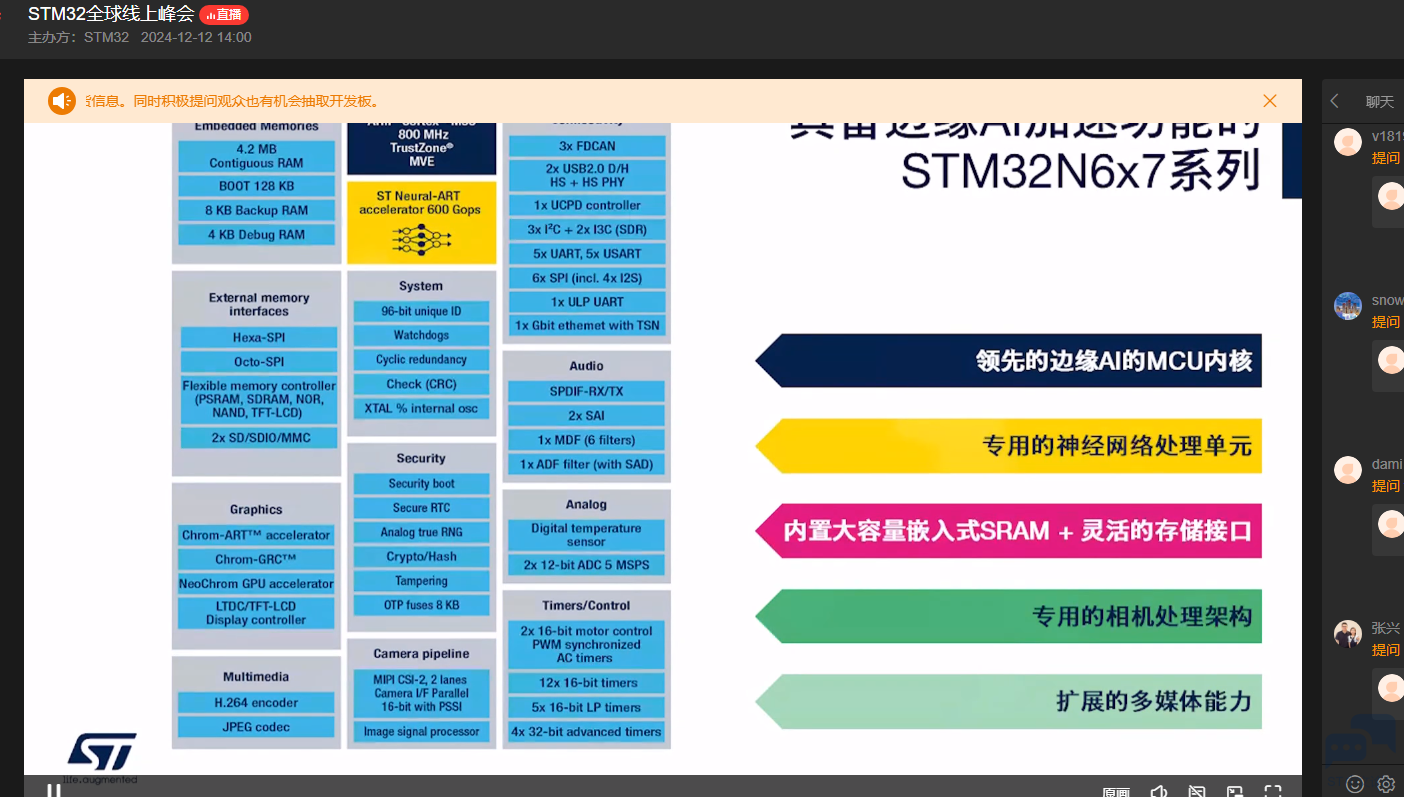
Task: Click the Watchdogs block
Action: tap(421, 335)
